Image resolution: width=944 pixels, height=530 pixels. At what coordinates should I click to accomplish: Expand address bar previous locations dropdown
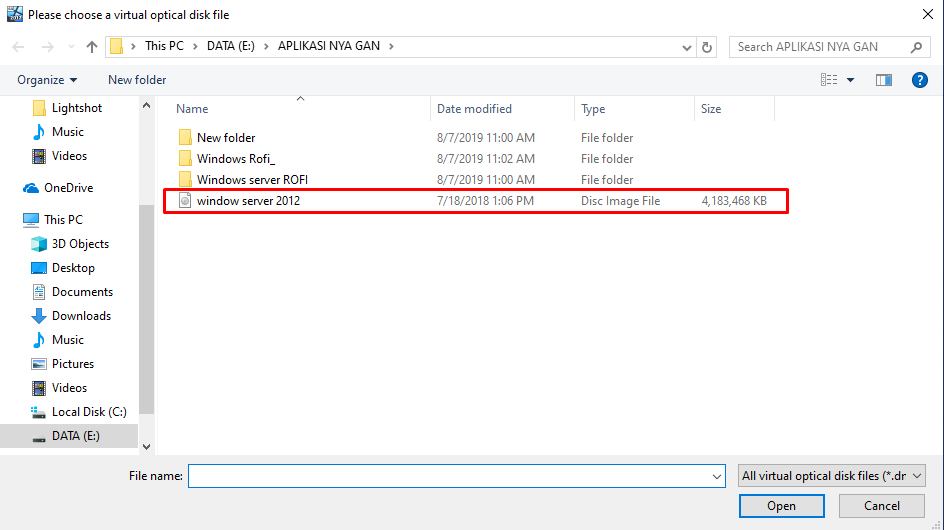686,47
